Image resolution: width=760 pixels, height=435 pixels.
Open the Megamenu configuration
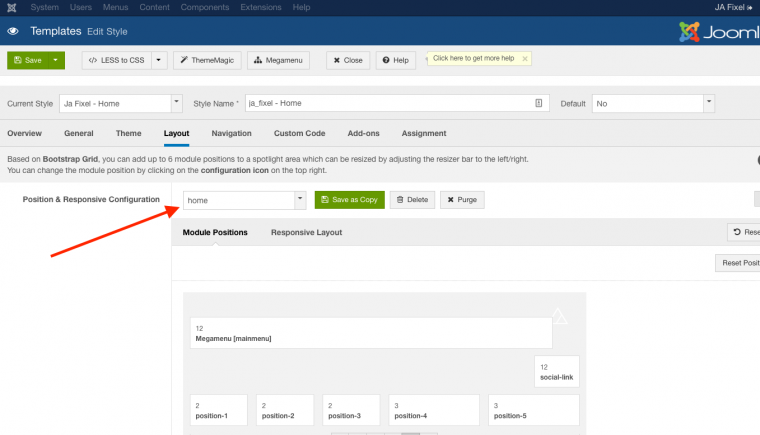(x=278, y=60)
